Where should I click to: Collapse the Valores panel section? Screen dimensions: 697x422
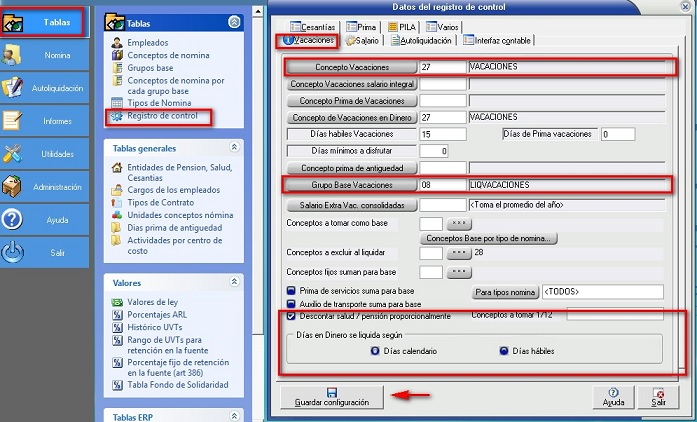click(234, 283)
